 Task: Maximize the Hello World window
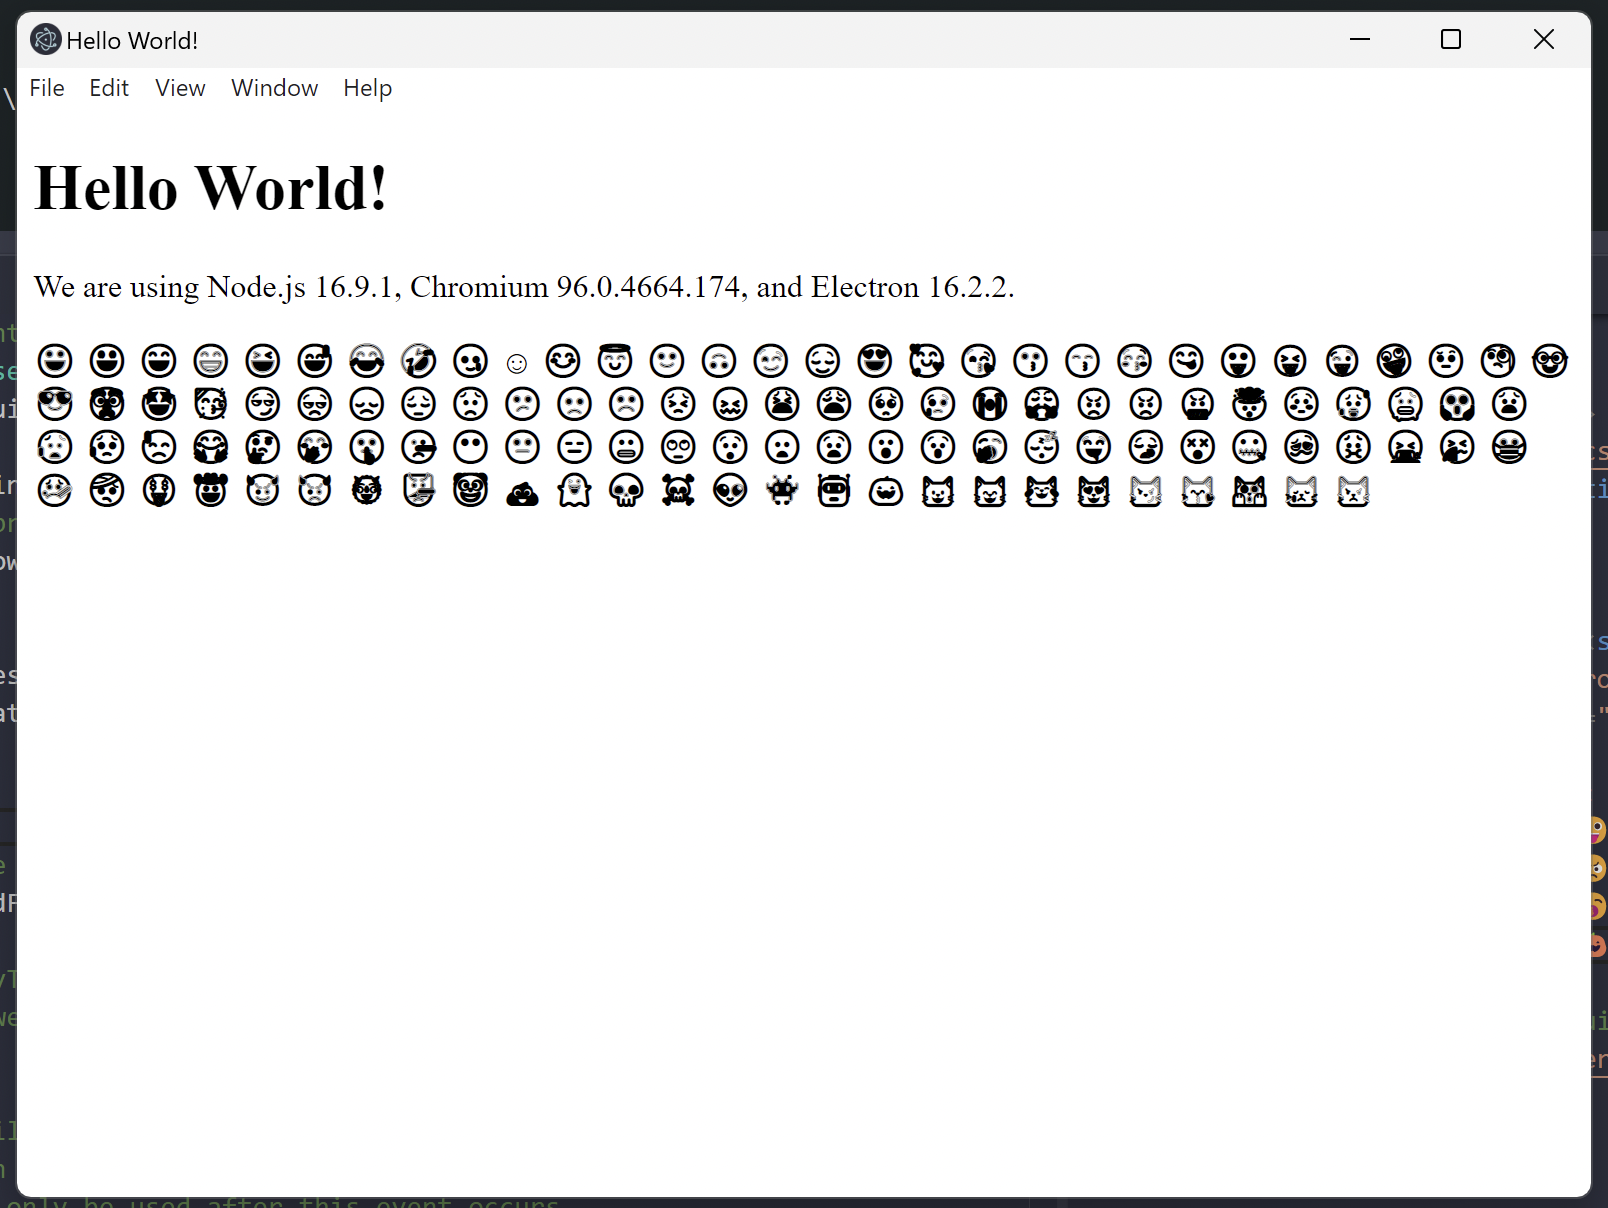point(1451,39)
